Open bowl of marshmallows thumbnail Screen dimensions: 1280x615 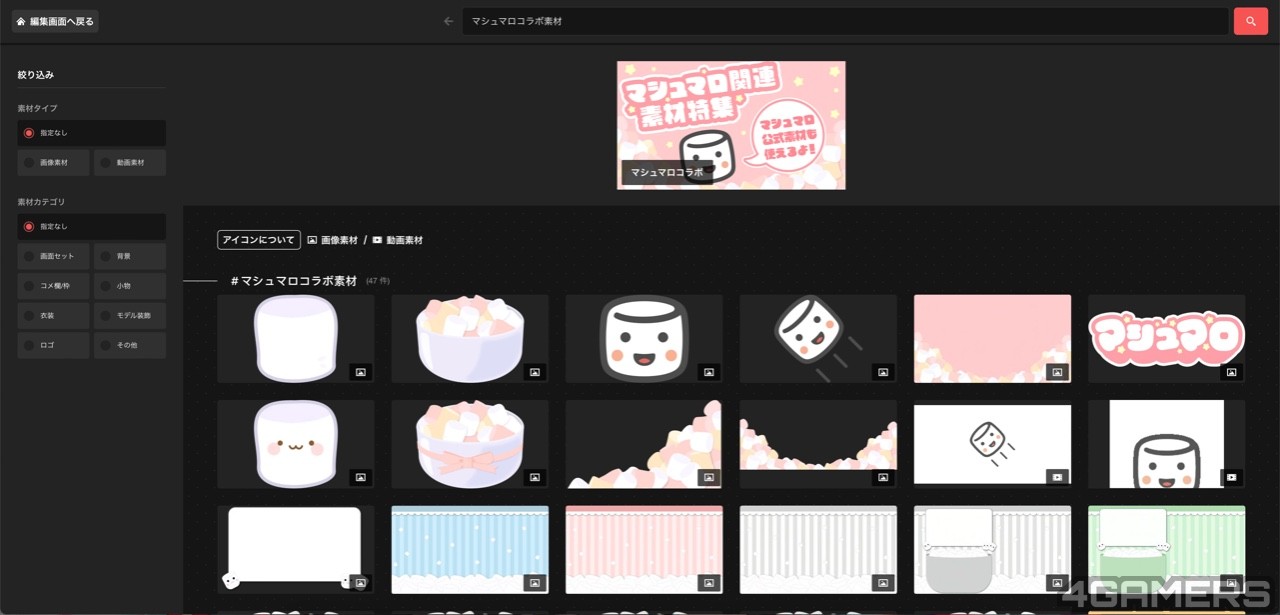point(470,338)
